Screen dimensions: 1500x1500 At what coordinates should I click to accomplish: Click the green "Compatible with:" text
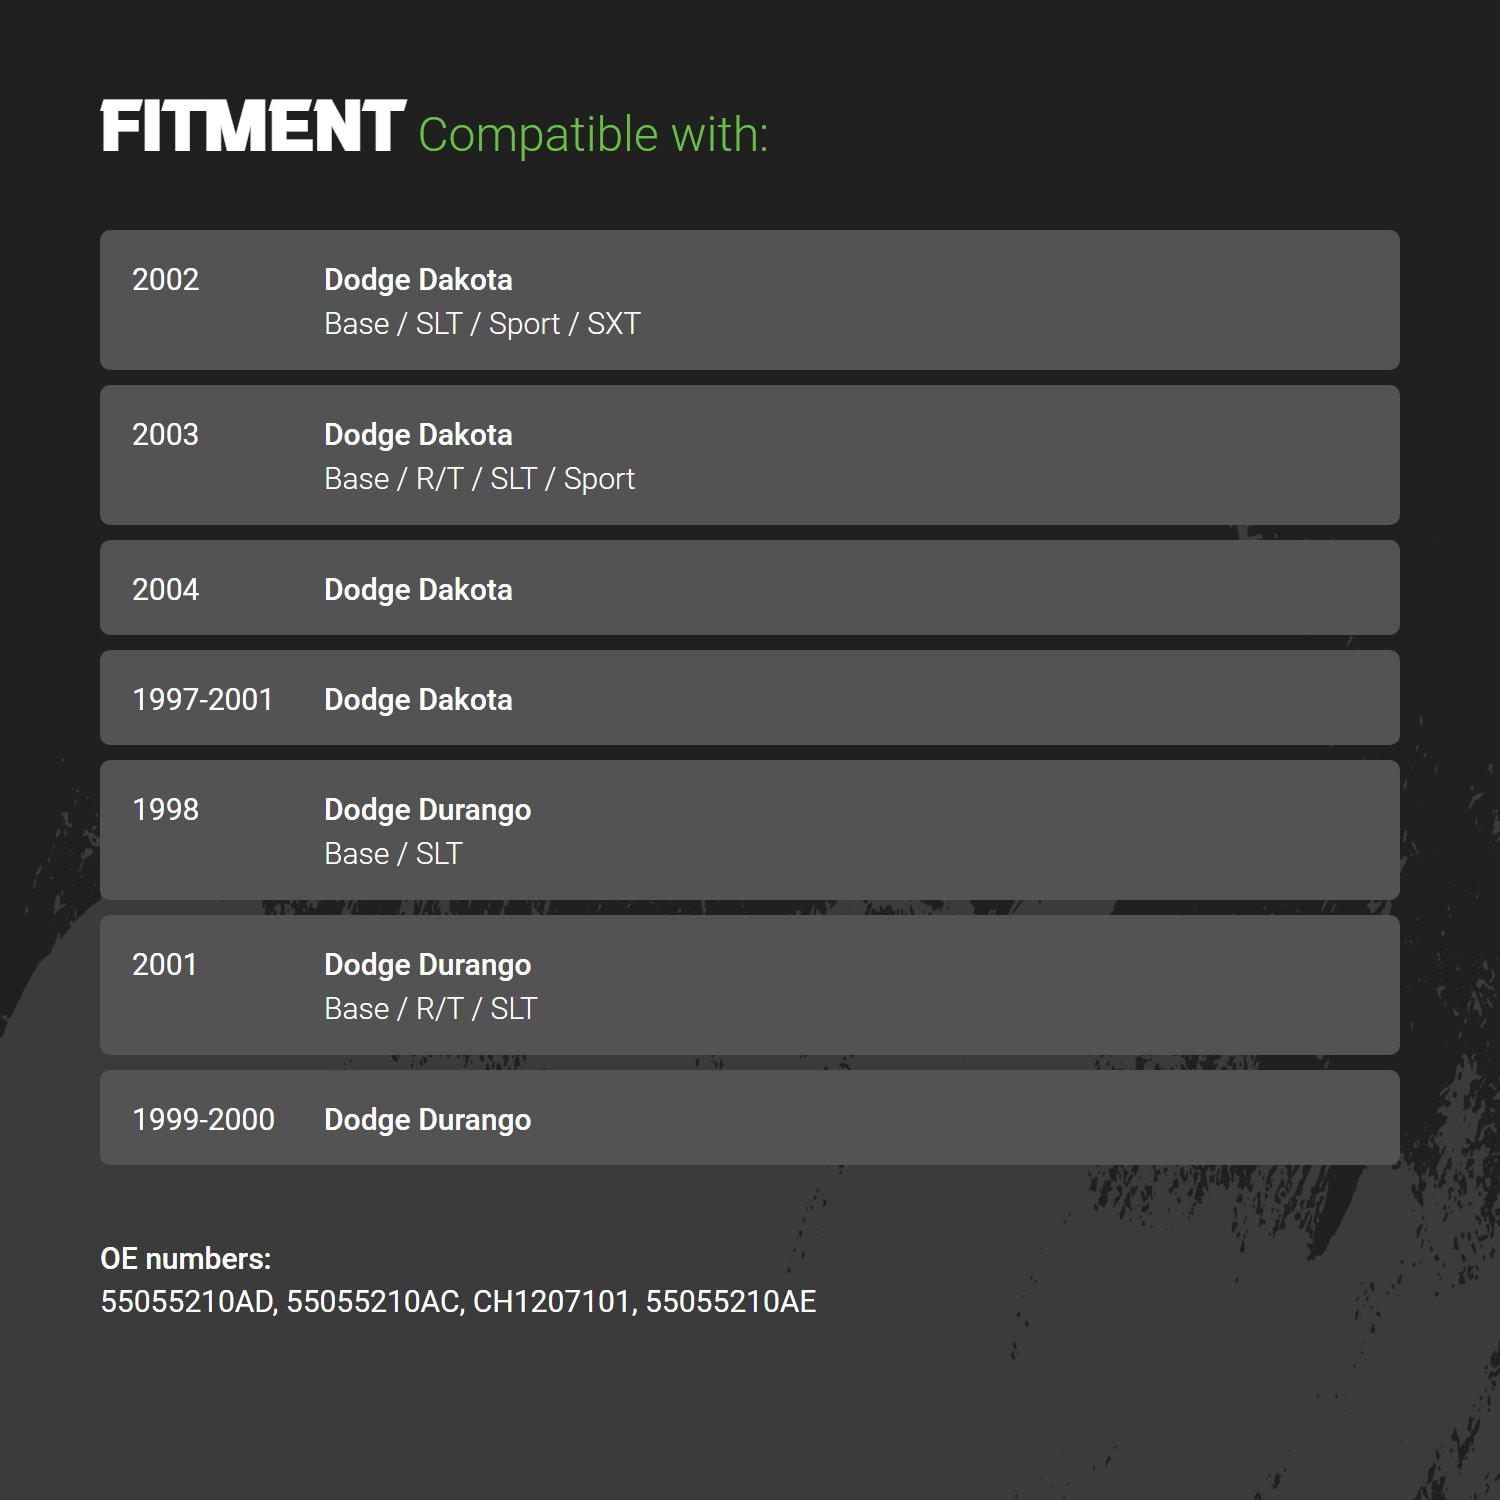(x=593, y=135)
